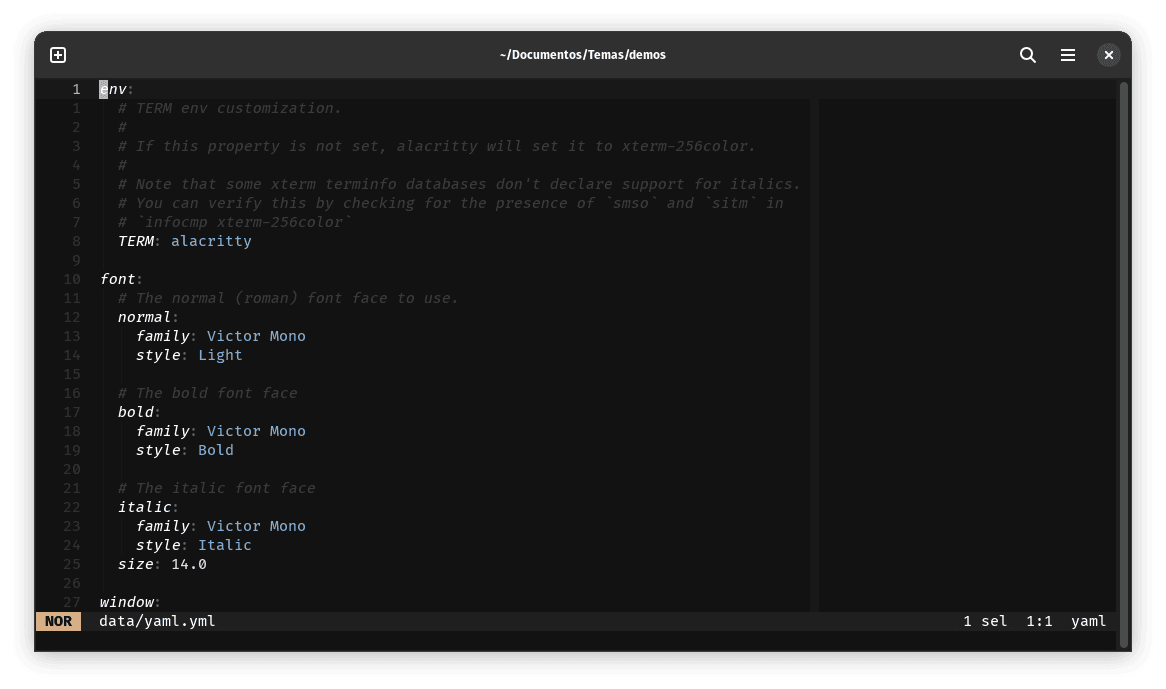
Task: Click the "bold" section key
Action: tap(135, 413)
